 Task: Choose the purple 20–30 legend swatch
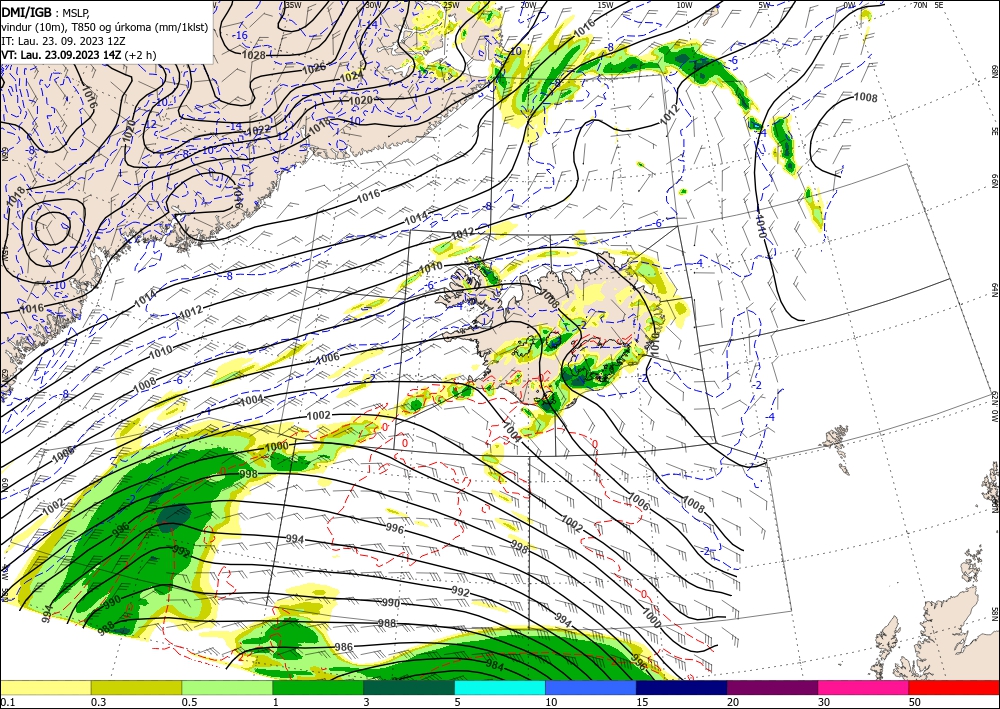772,687
